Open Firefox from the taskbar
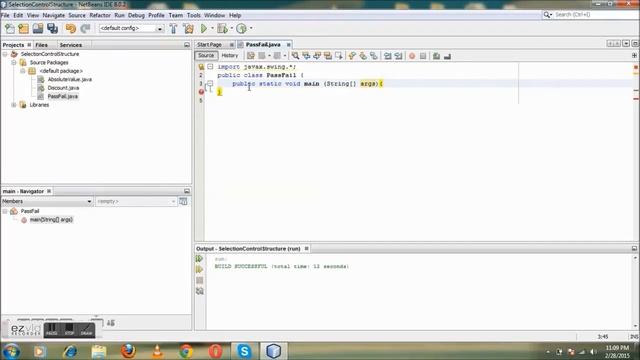Image resolution: width=640 pixels, height=360 pixels. pyautogui.click(x=128, y=351)
